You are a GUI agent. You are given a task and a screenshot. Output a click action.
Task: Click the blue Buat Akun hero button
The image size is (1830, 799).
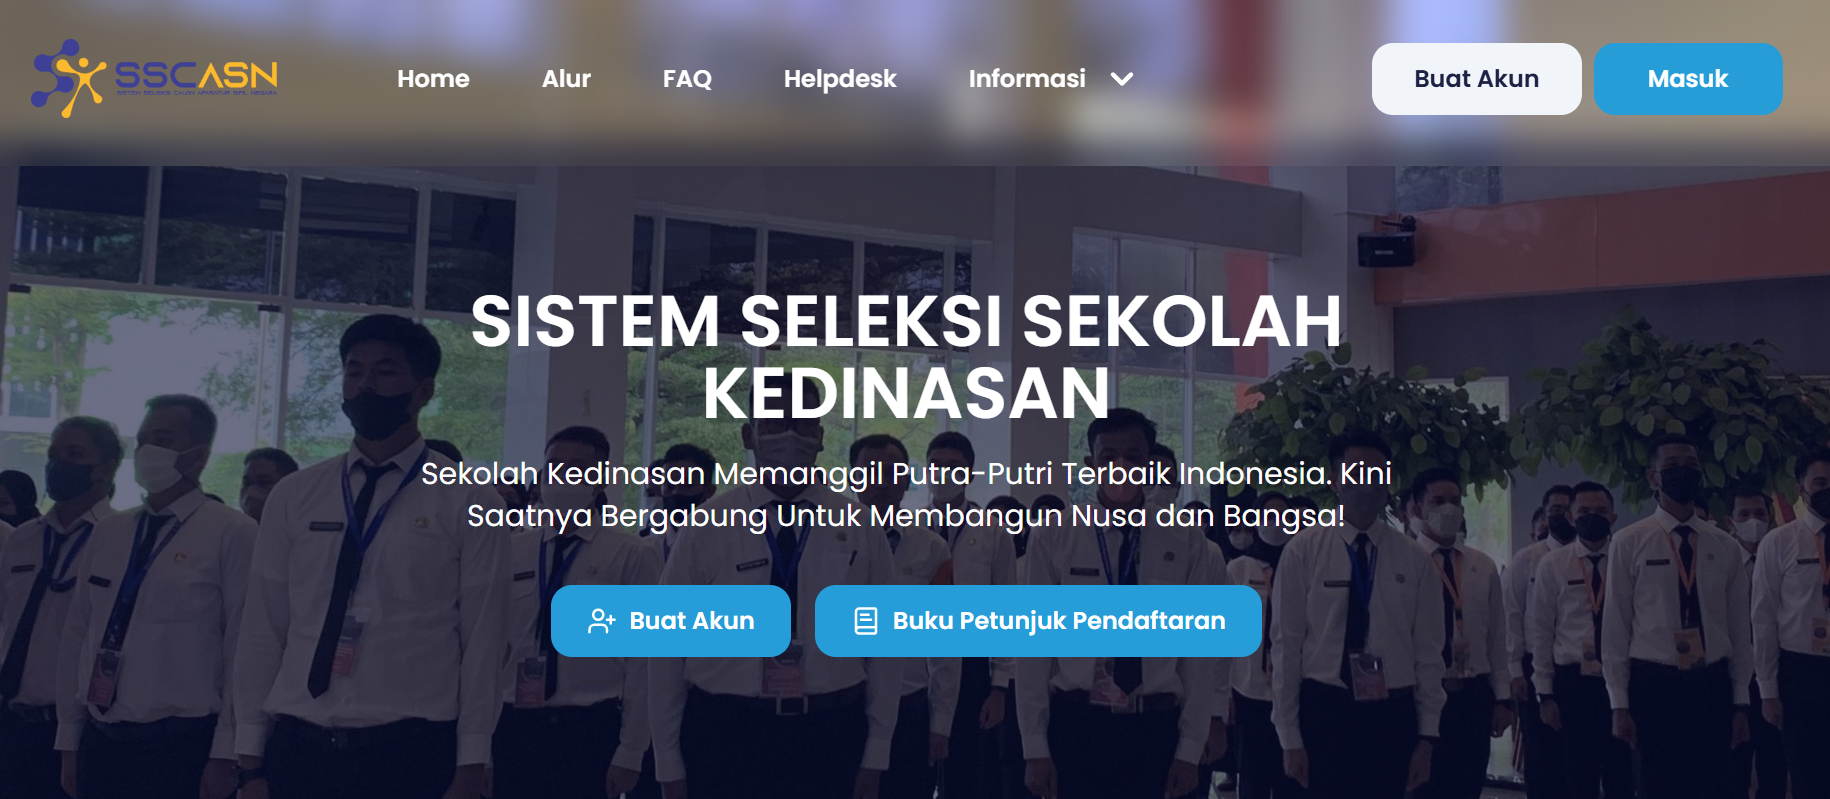point(671,621)
